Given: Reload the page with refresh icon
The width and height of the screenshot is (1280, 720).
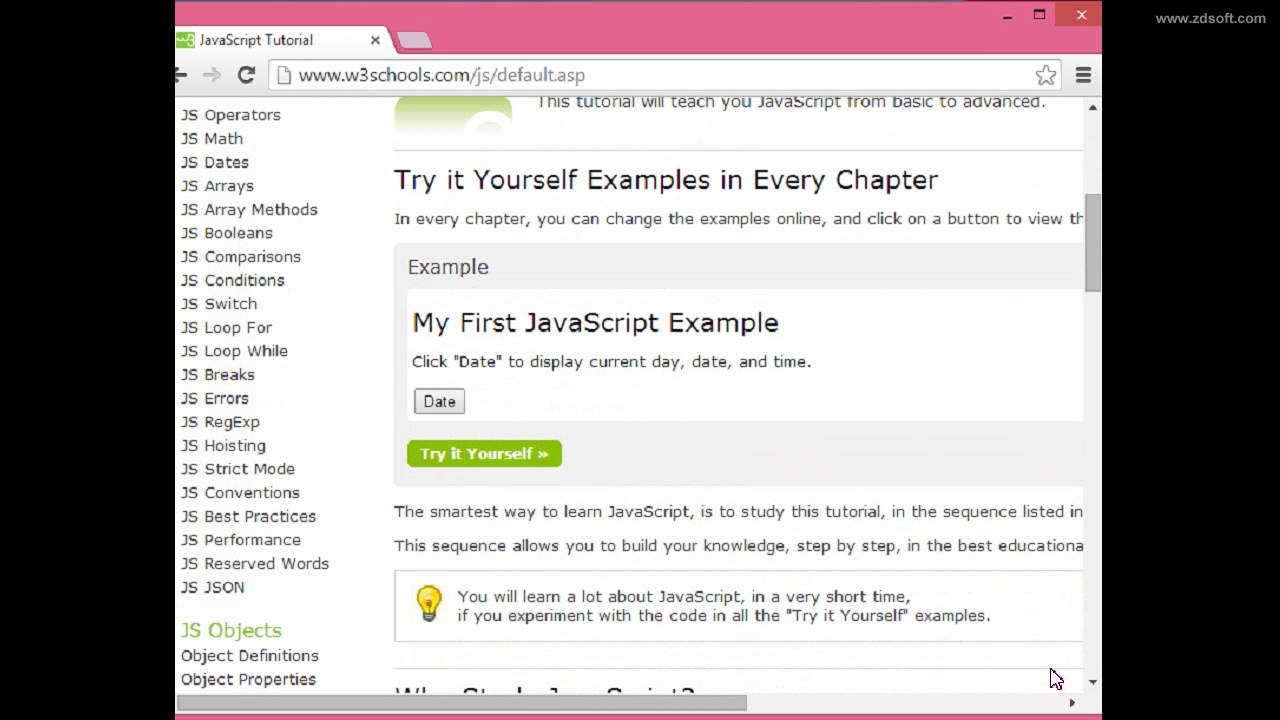Looking at the screenshot, I should [x=246, y=75].
